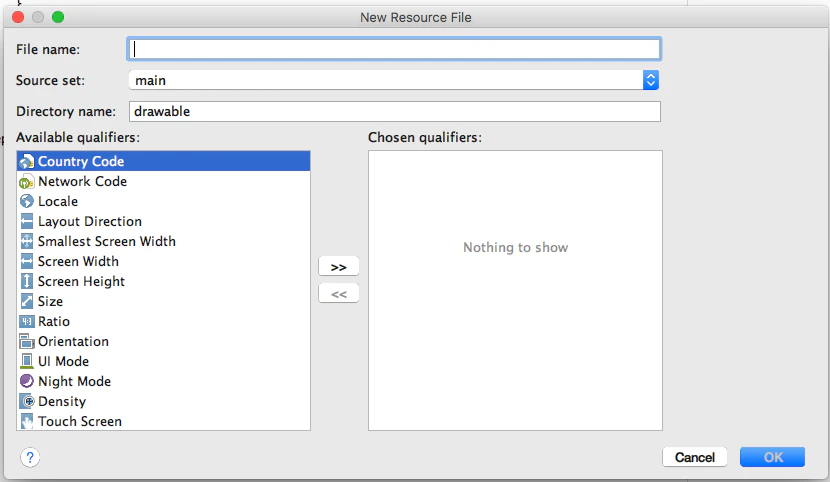The width and height of the screenshot is (830, 482).
Task: Click the Locale globe icon
Action: coord(26,202)
